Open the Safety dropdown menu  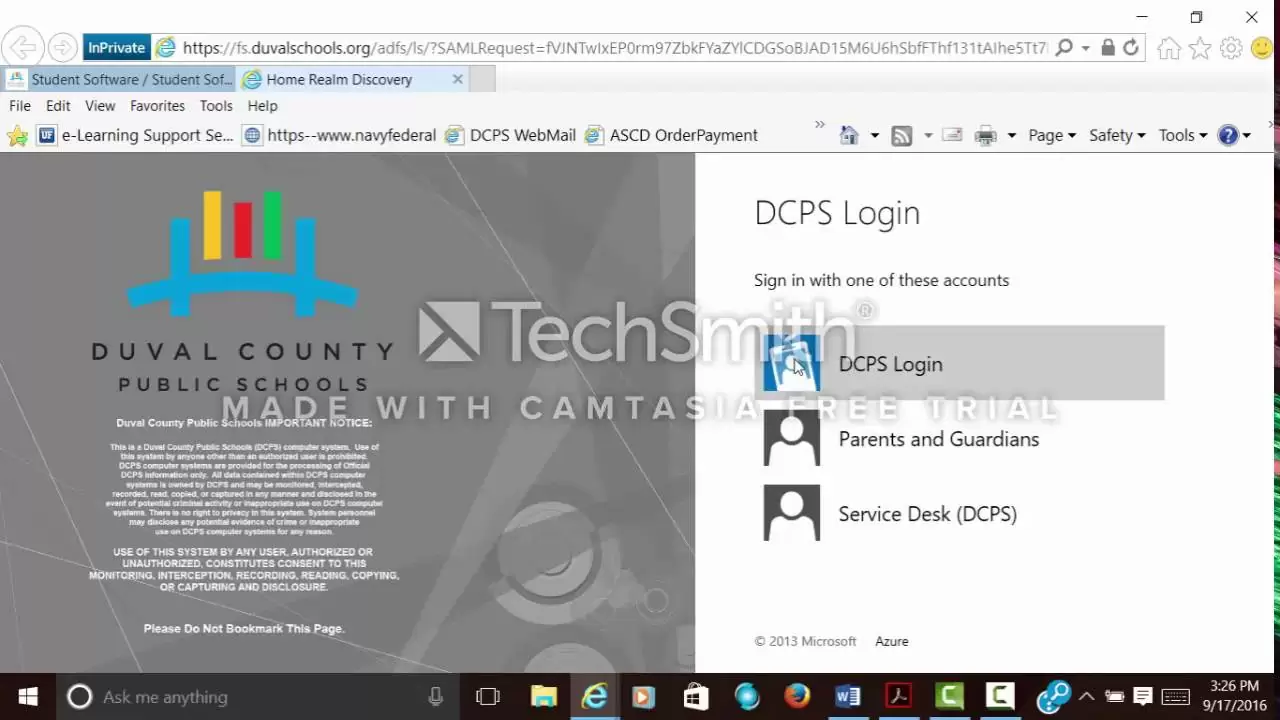[1117, 136]
